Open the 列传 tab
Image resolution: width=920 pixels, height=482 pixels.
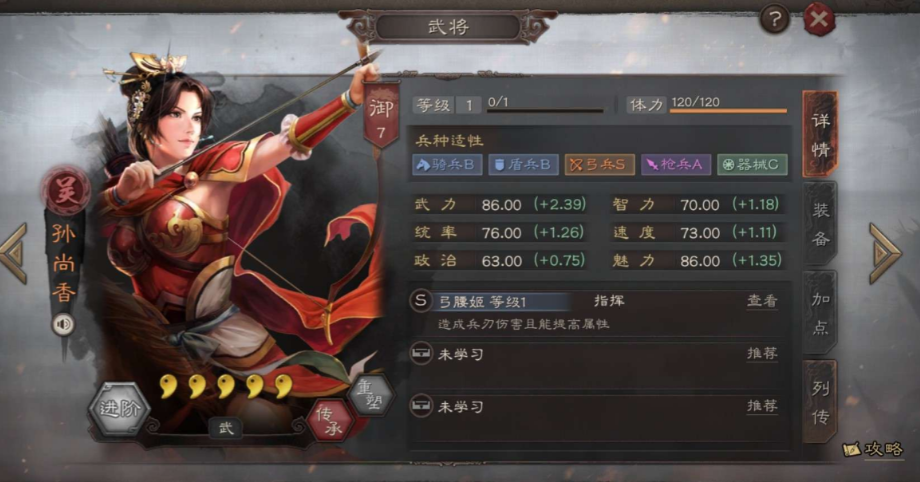pos(820,402)
